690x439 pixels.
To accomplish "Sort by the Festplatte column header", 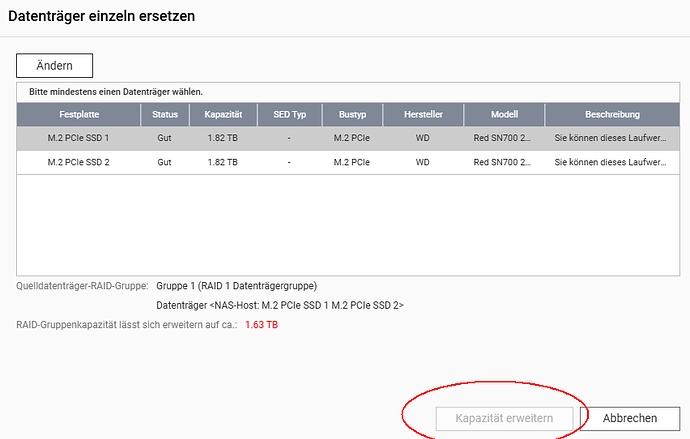I will (x=78, y=114).
